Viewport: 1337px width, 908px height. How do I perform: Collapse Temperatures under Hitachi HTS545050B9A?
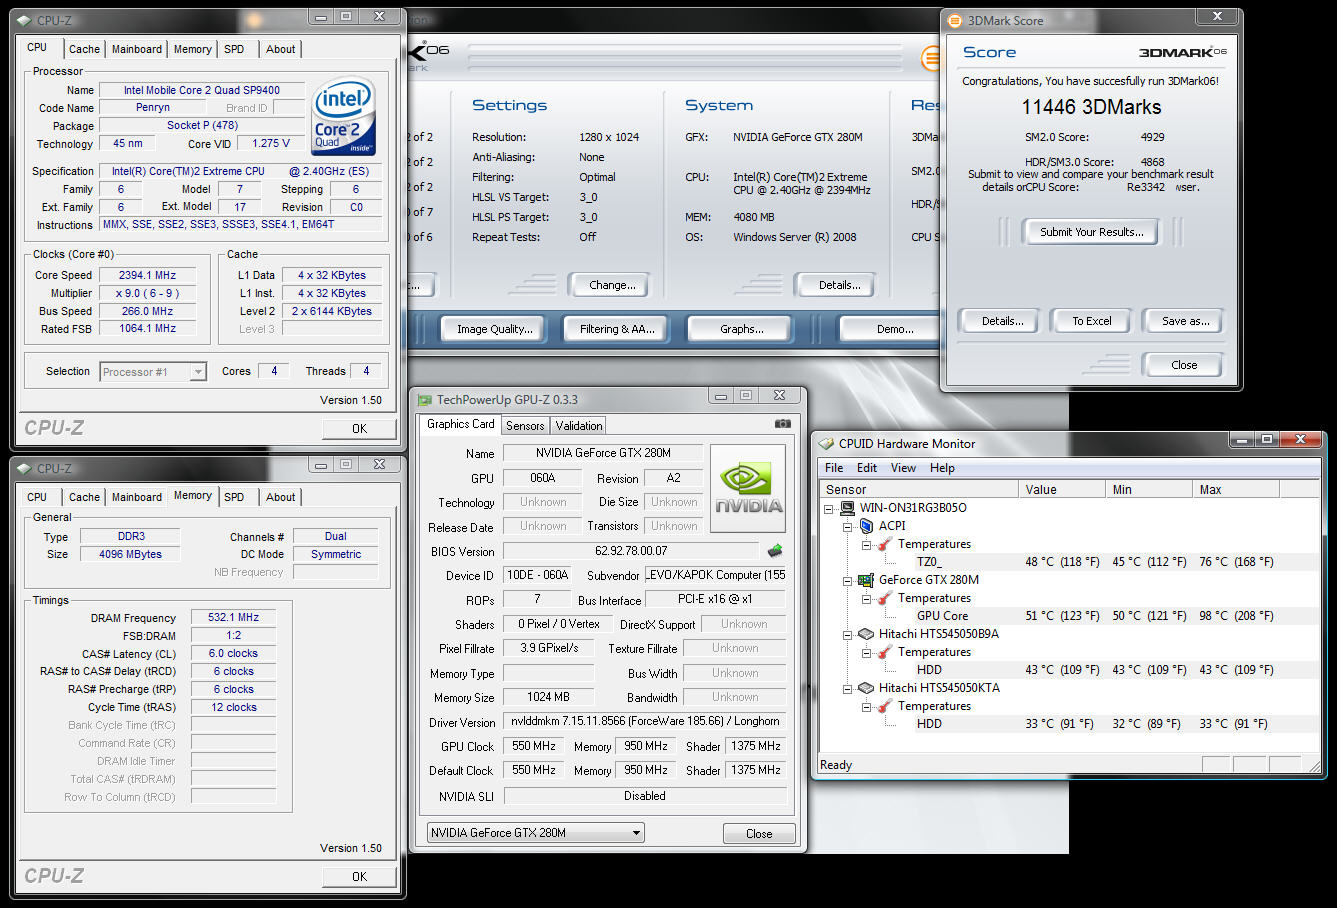click(x=866, y=652)
